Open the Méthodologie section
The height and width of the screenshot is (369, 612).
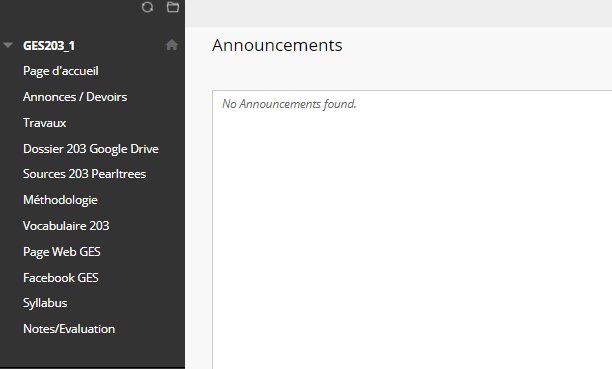click(60, 200)
